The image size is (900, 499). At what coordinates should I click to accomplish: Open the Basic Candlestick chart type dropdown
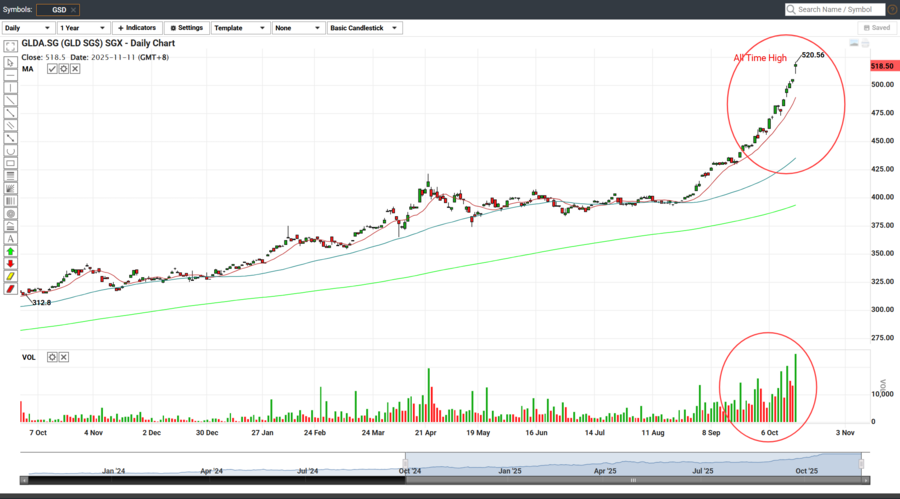(365, 28)
